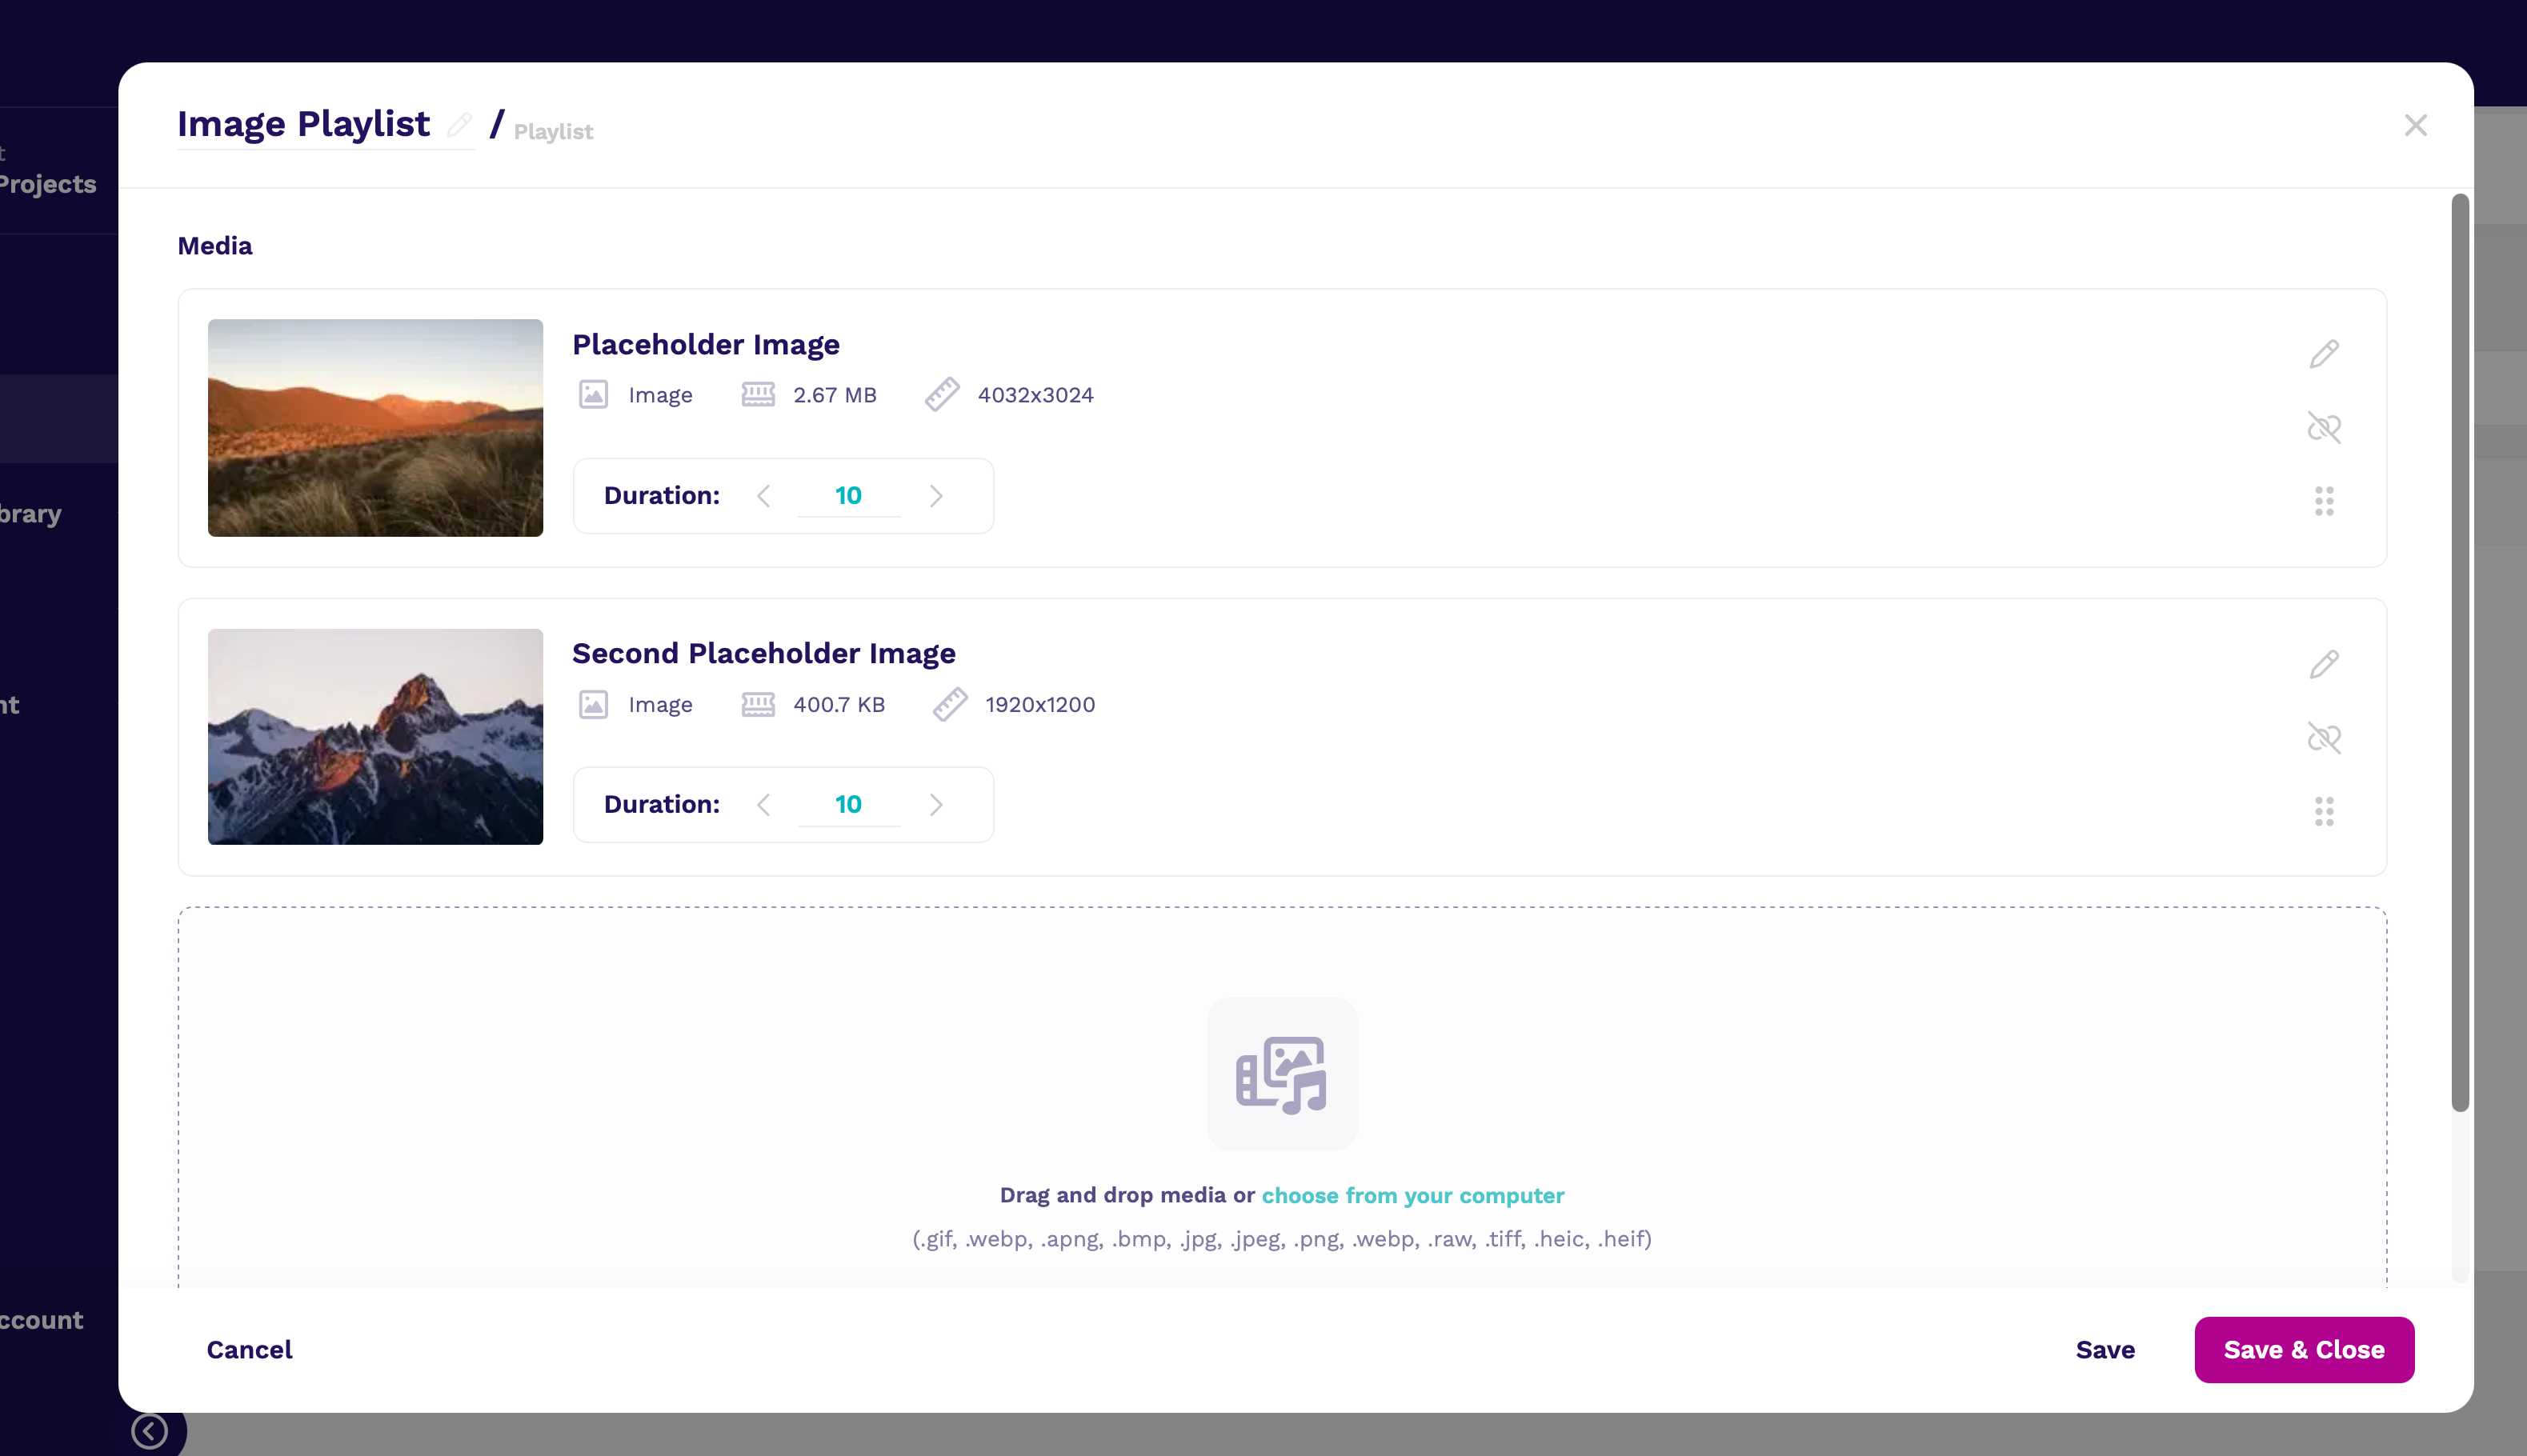Click the 400.7 KB file size text

tap(839, 705)
